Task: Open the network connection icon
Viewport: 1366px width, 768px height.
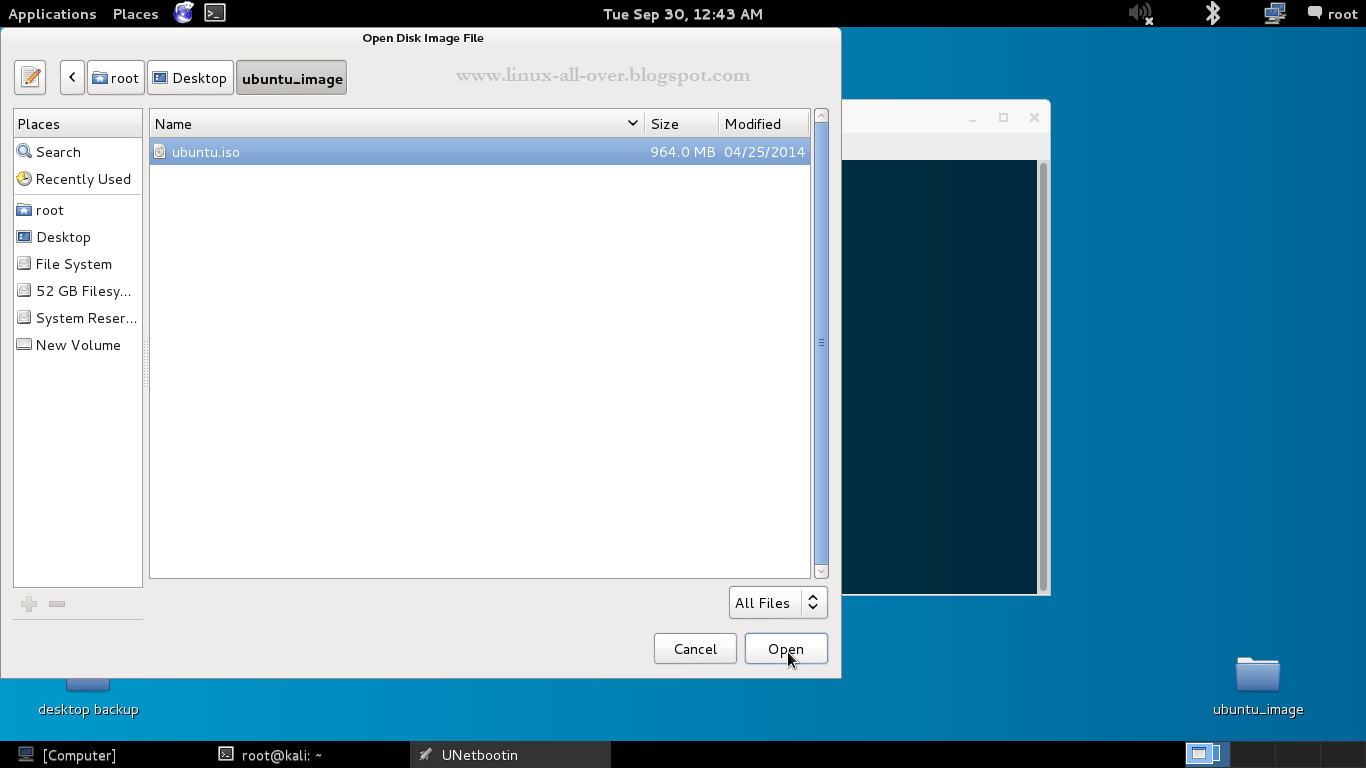Action: [1275, 13]
